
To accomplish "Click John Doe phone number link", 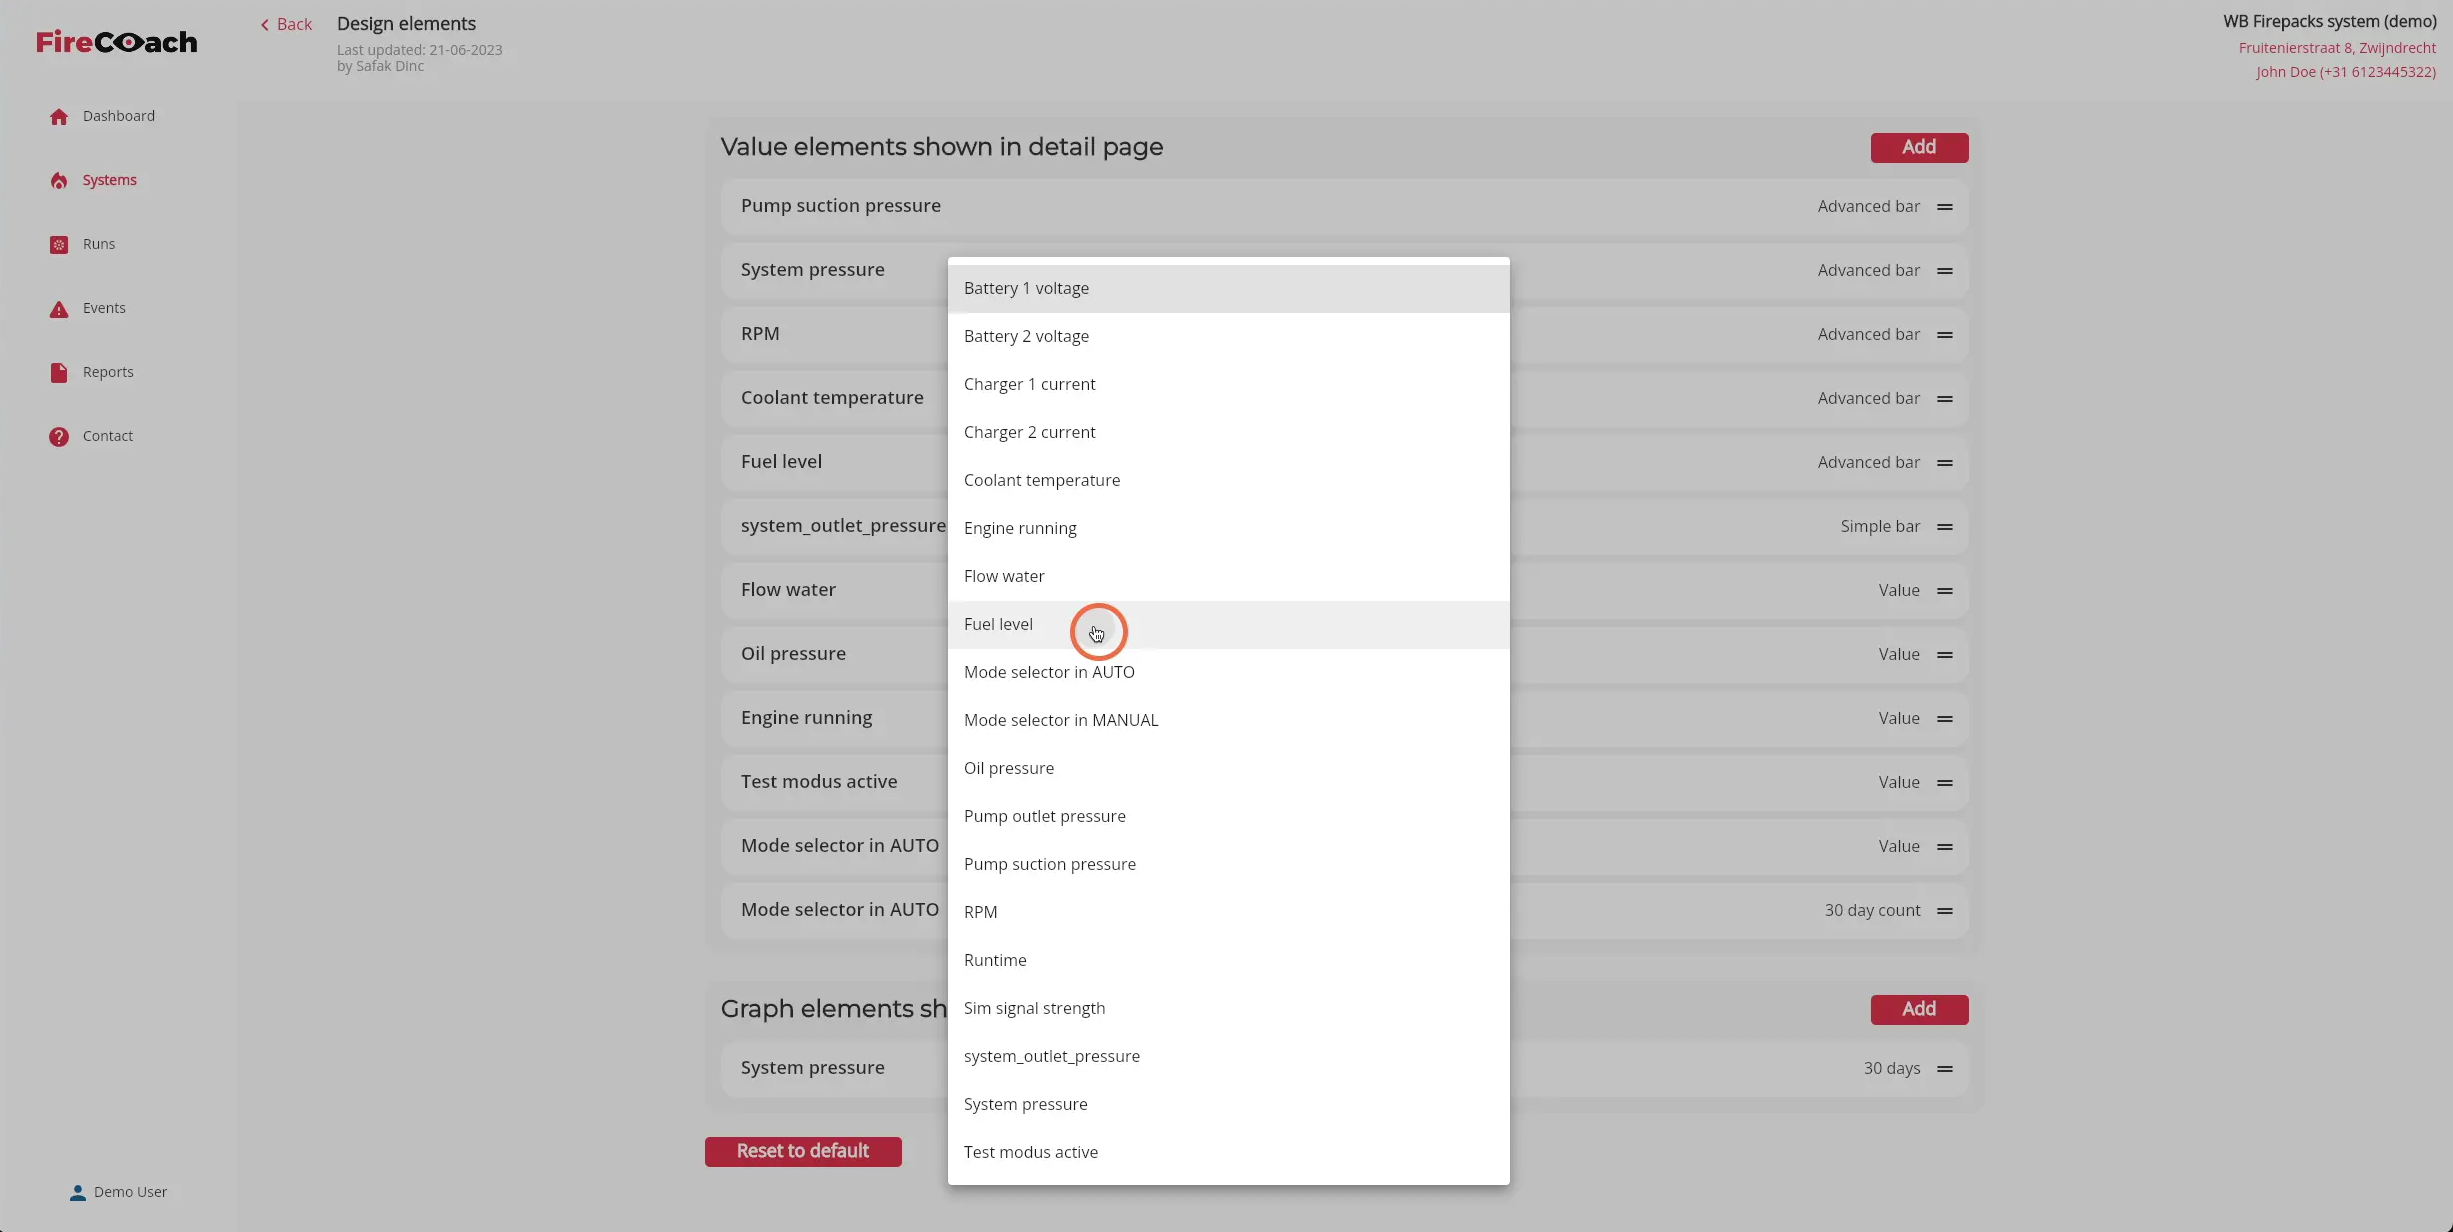I will [x=2346, y=72].
